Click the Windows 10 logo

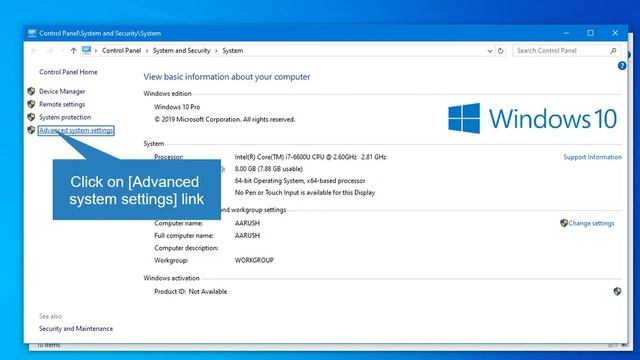click(532, 118)
